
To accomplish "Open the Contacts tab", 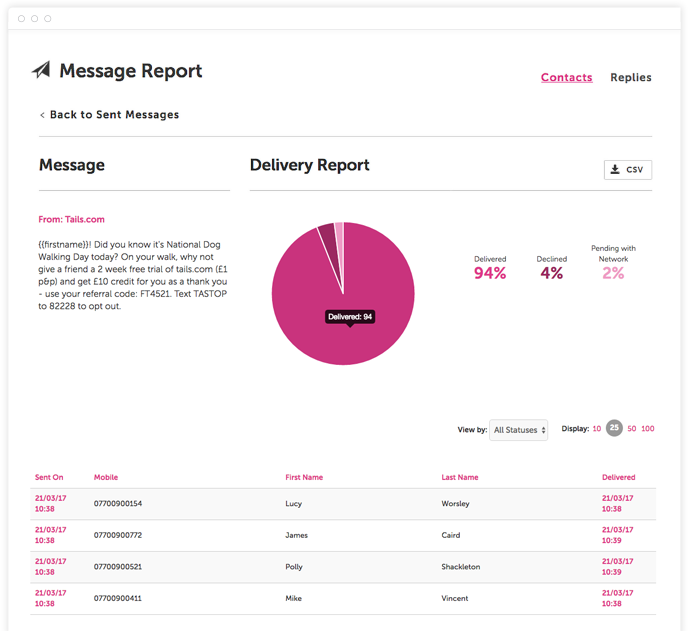I will [566, 77].
